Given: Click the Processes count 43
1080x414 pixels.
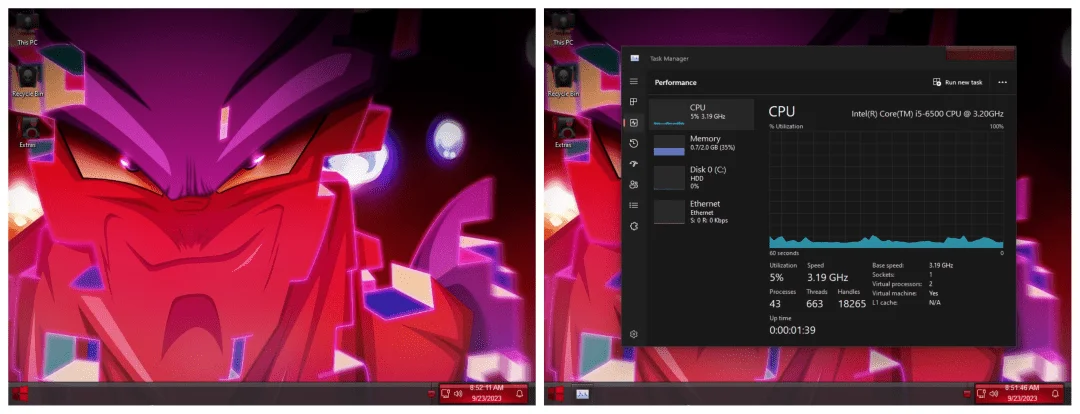Looking at the screenshot, I should (x=775, y=304).
